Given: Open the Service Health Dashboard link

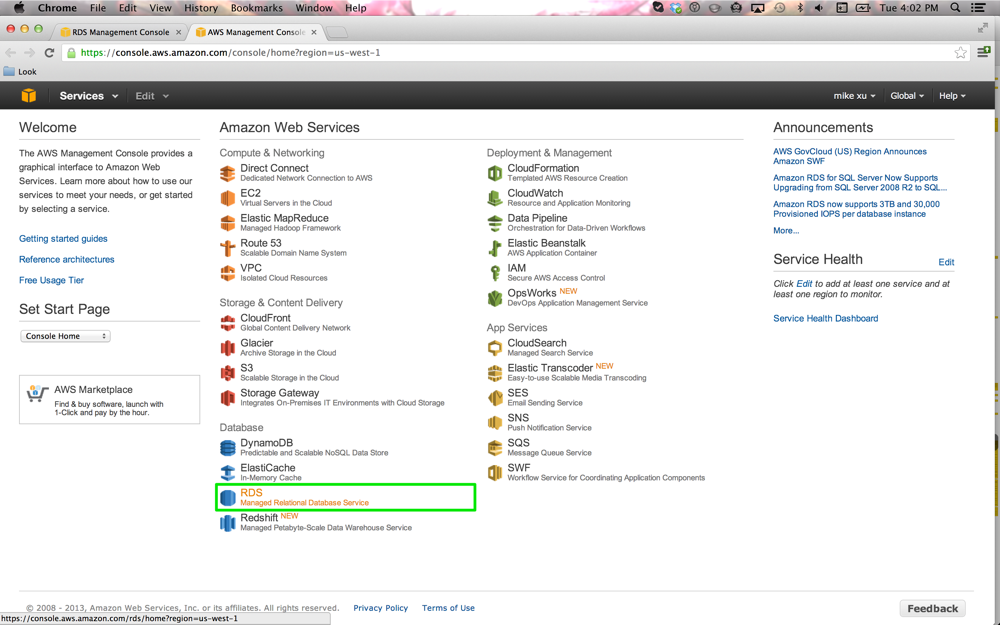Looking at the screenshot, I should click(825, 318).
